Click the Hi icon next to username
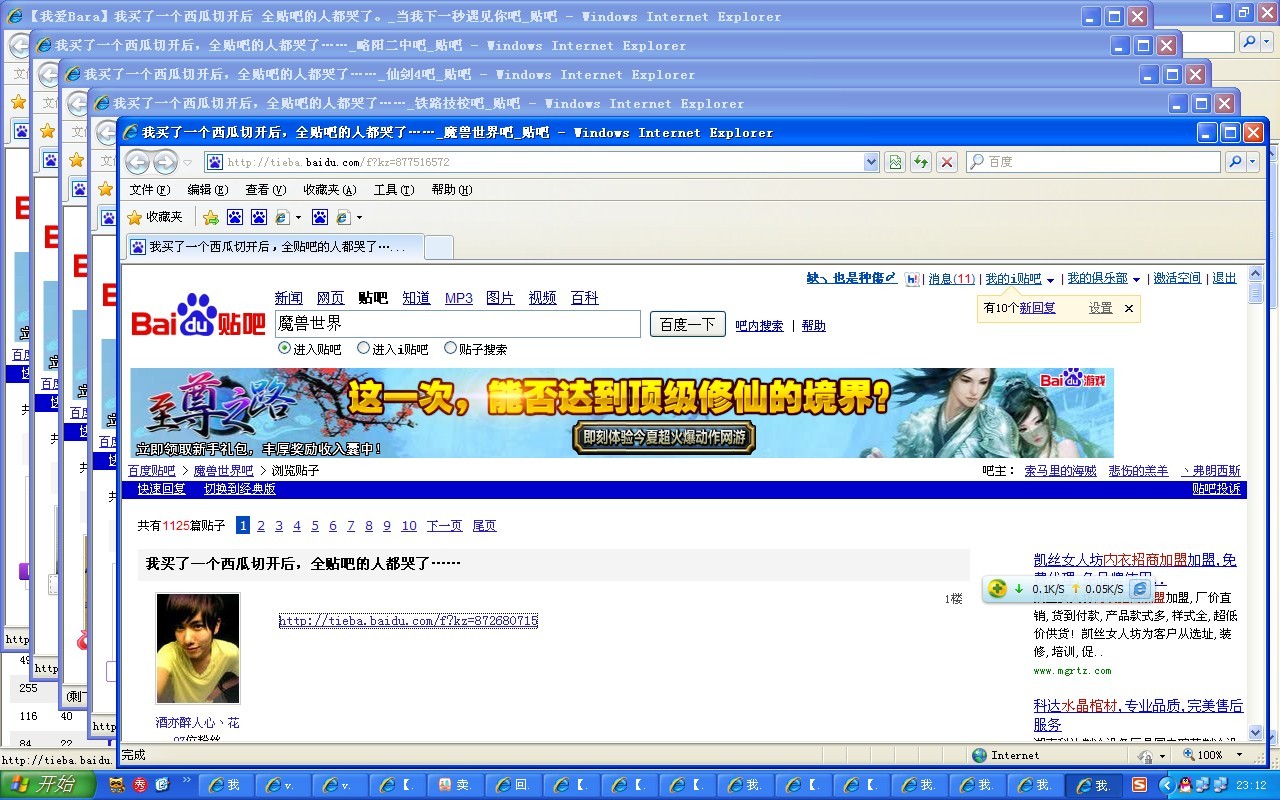Image resolution: width=1280 pixels, height=800 pixels. tap(912, 280)
